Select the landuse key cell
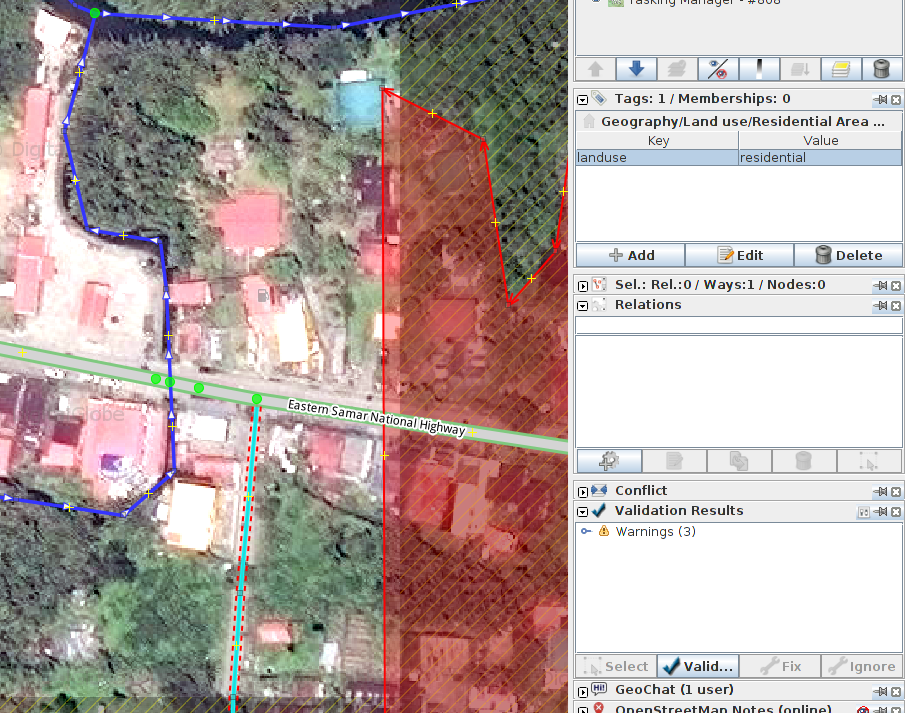 (657, 157)
